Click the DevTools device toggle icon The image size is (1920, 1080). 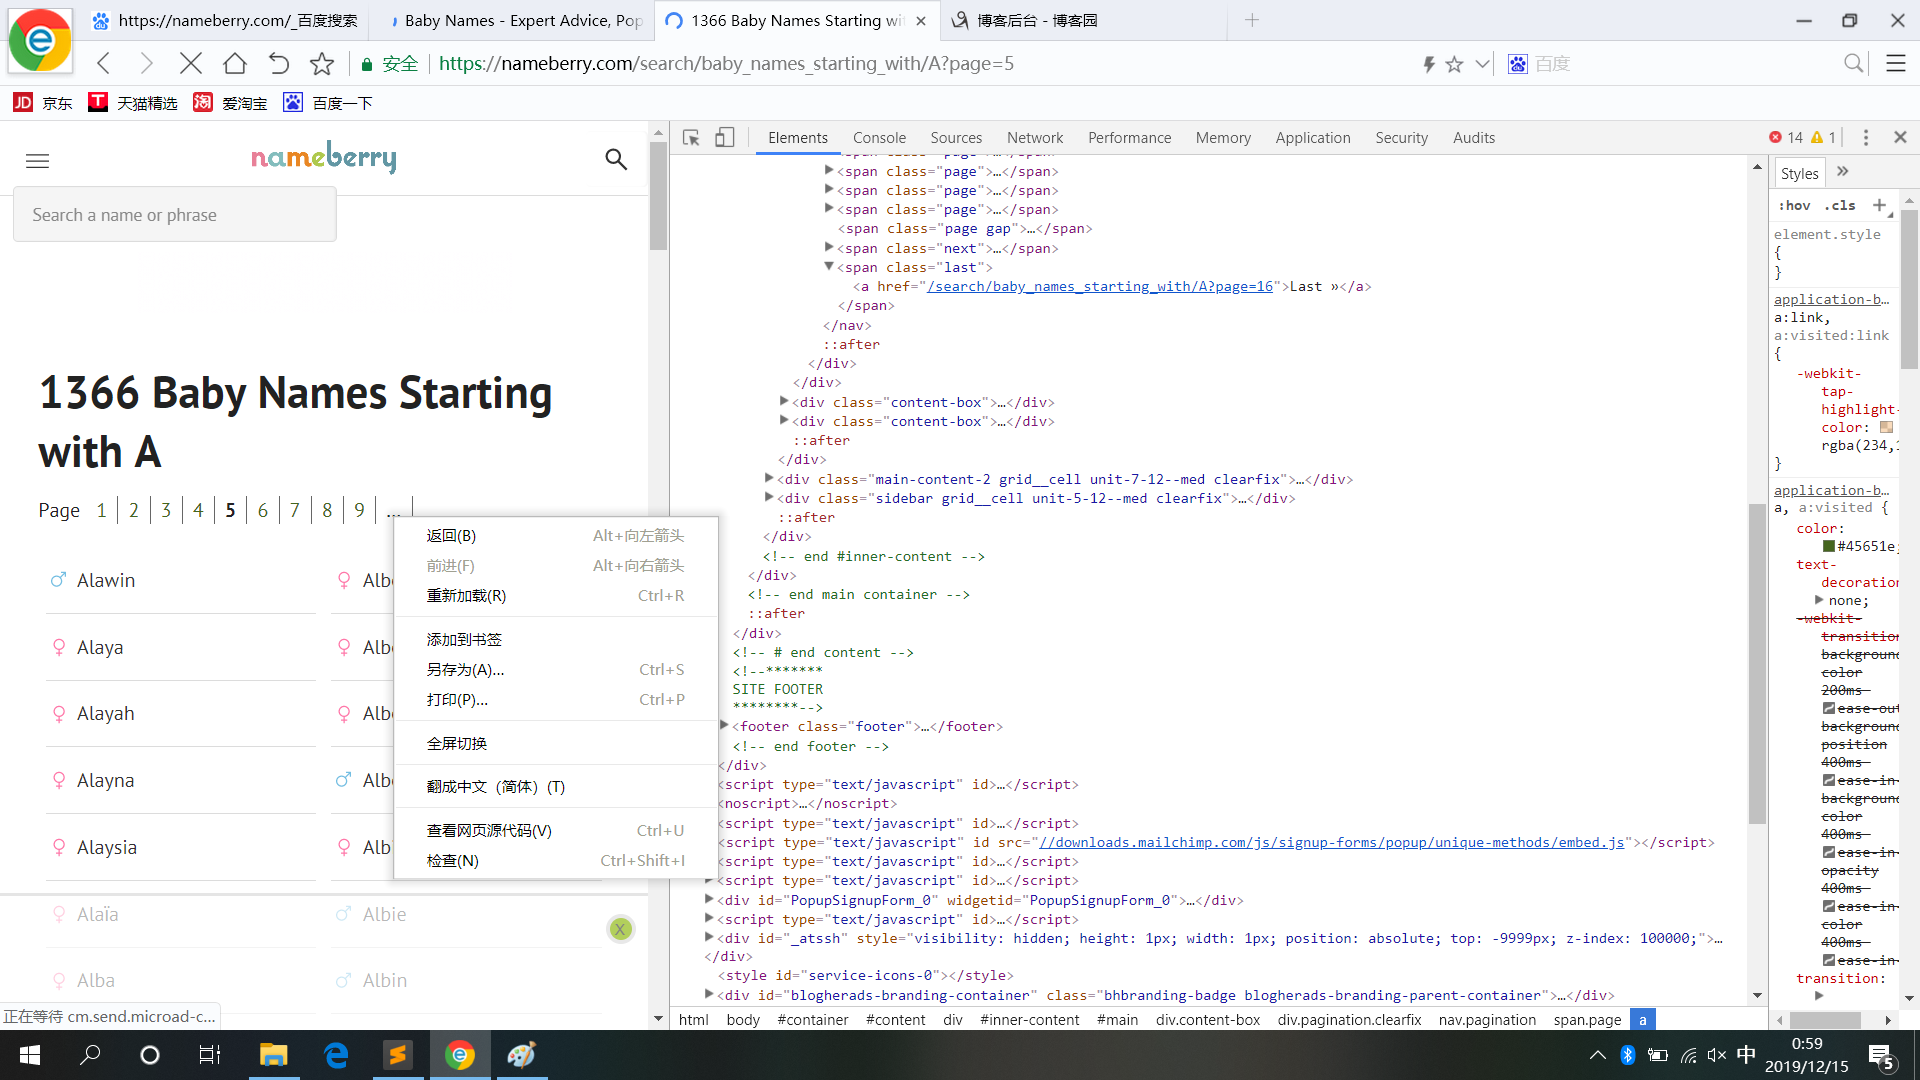pos(724,138)
